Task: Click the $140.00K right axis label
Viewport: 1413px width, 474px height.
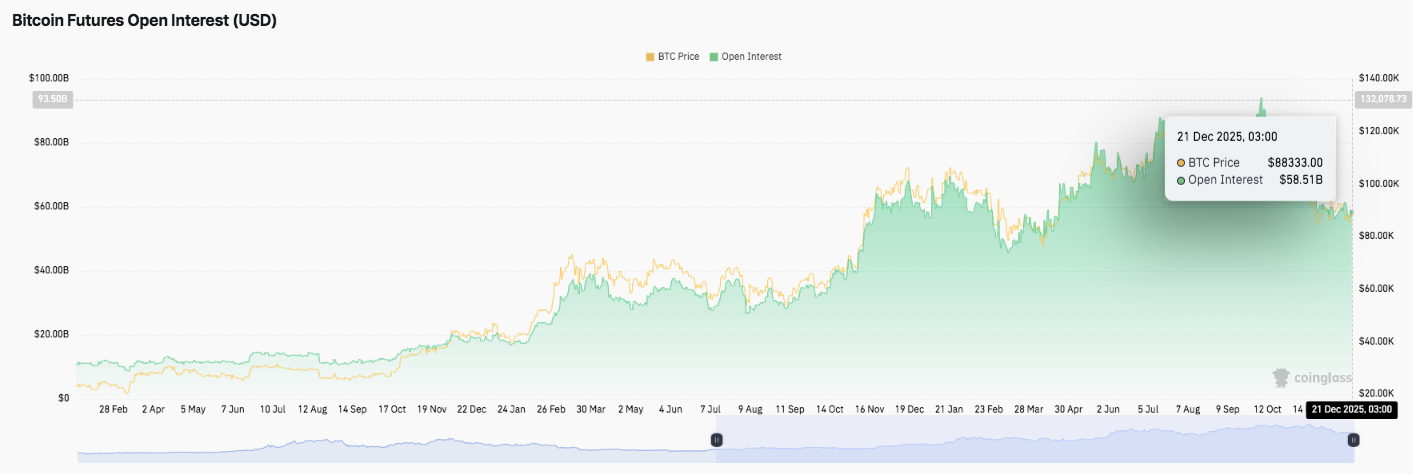Action: (x=1377, y=78)
